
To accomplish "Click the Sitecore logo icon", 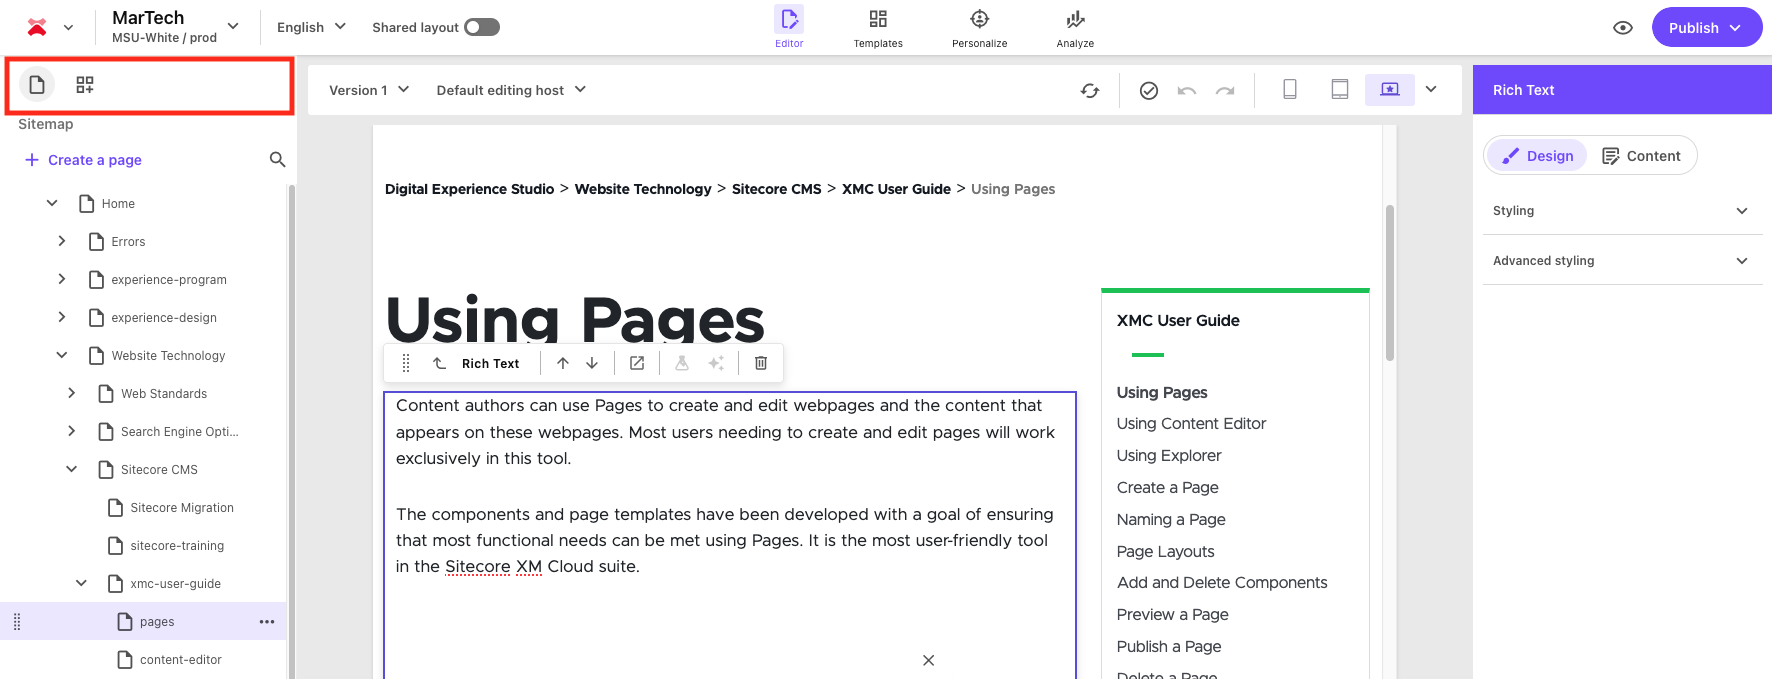I will click(37, 27).
